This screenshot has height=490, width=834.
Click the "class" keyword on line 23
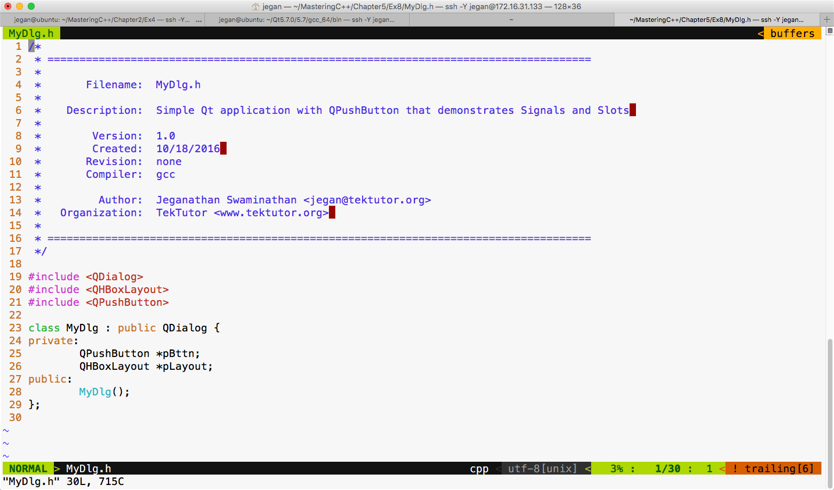point(44,328)
